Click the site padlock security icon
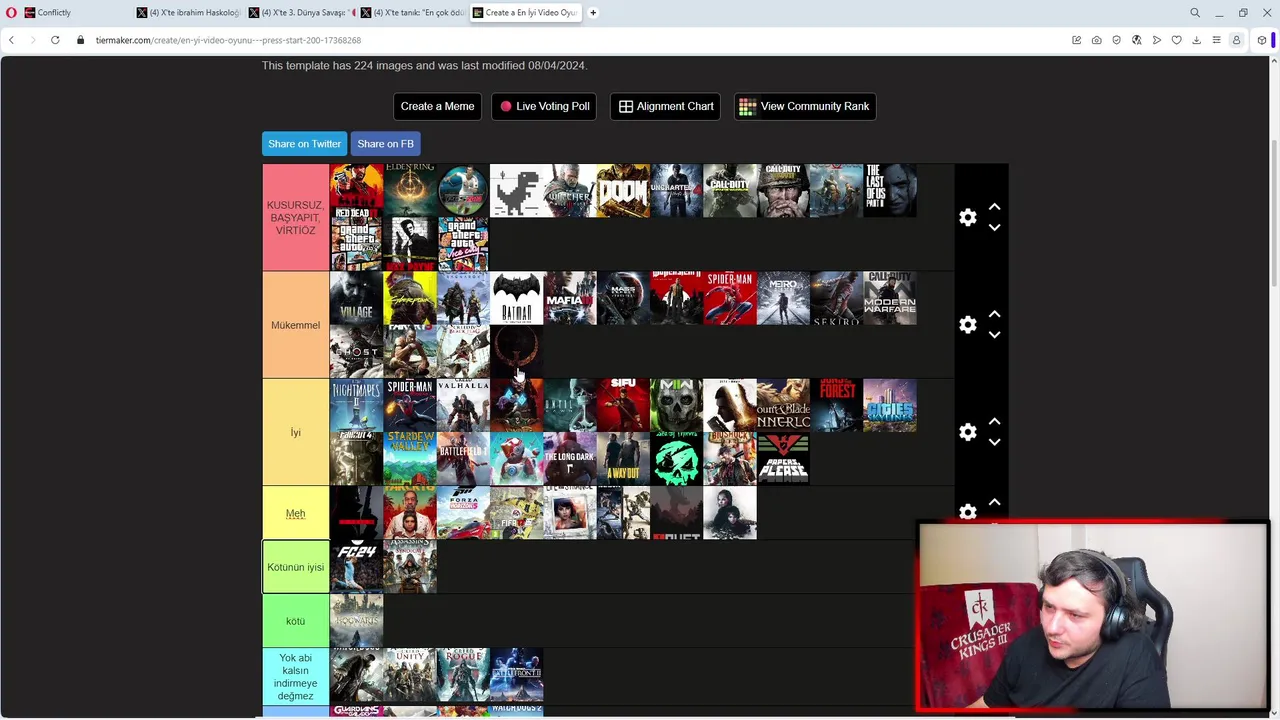The width and height of the screenshot is (1280, 720). 81,40
